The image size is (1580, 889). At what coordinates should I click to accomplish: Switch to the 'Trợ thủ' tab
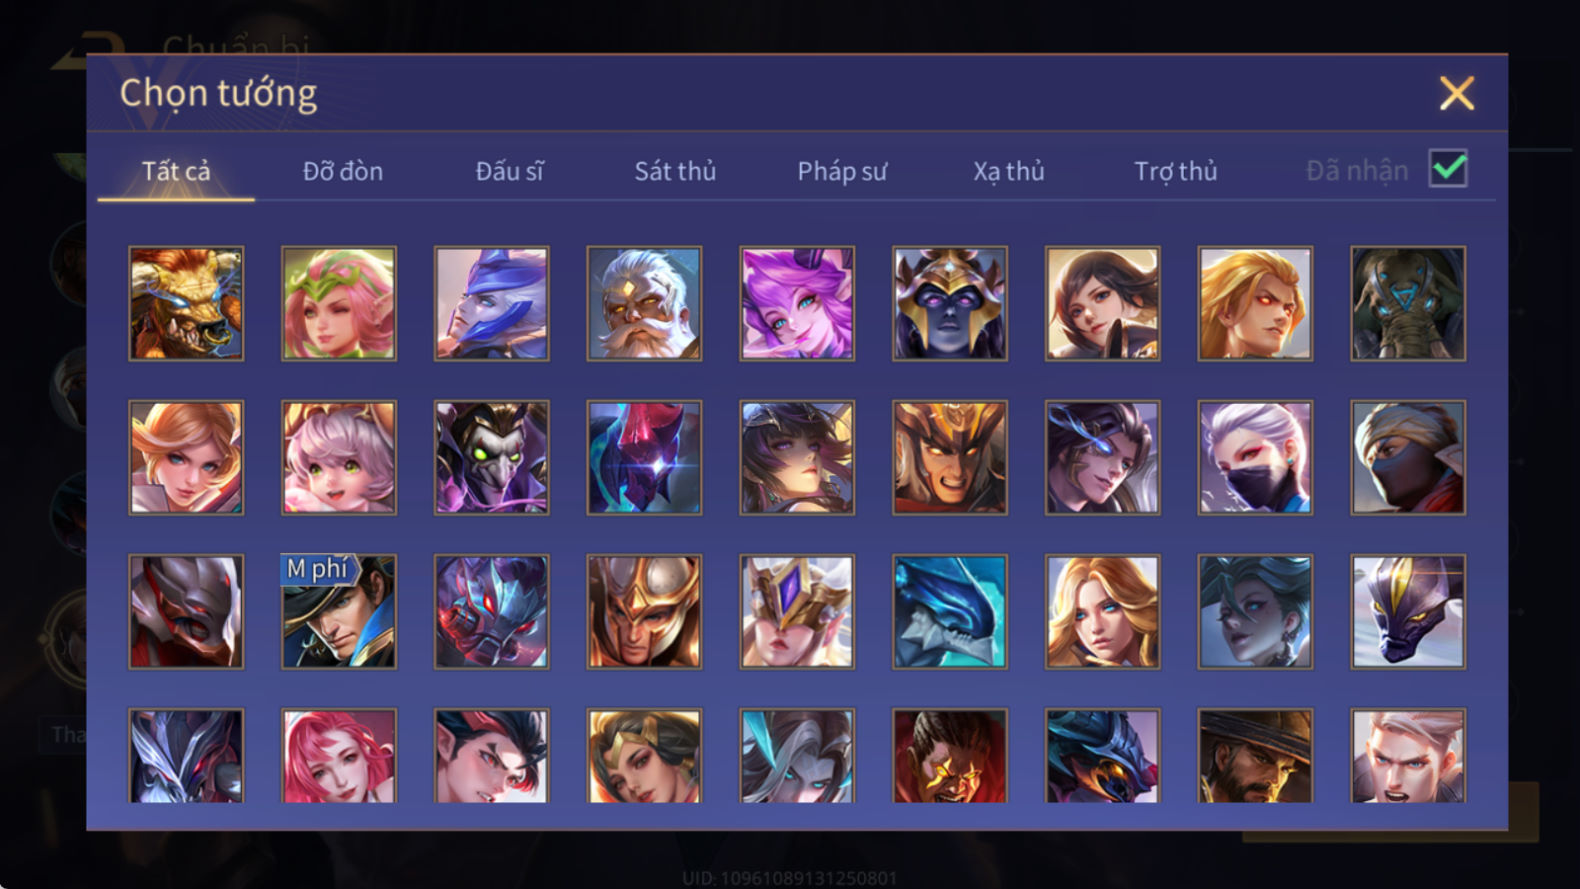point(1176,171)
